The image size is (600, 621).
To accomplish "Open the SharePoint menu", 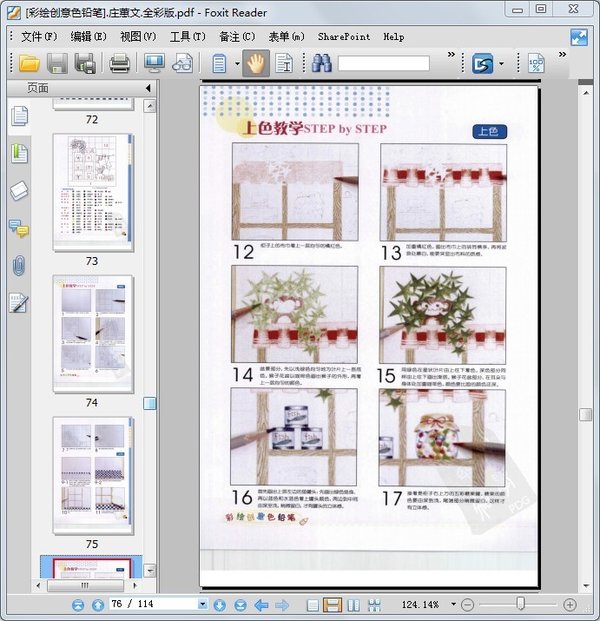I will (344, 37).
